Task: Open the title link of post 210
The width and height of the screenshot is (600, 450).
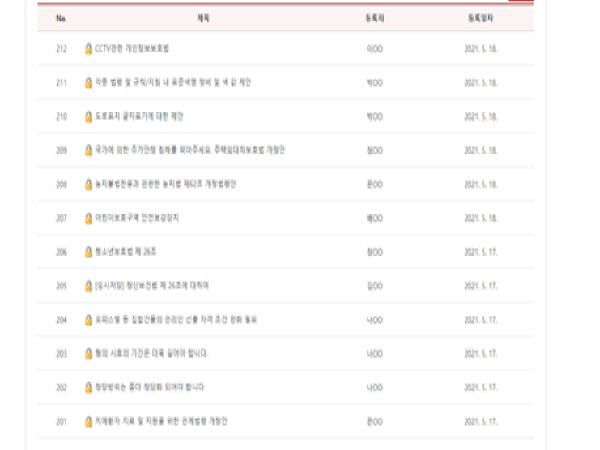Action: pyautogui.click(x=139, y=116)
